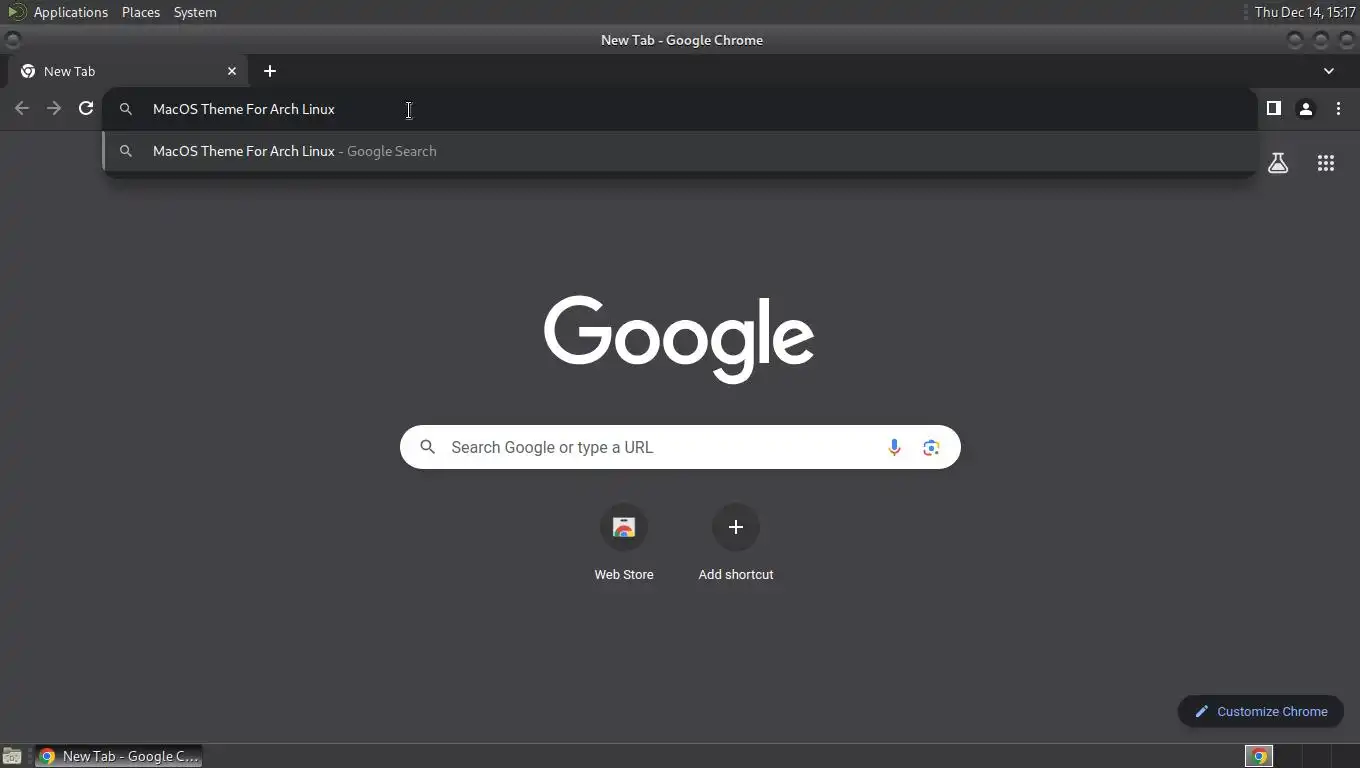Click the address bar text field
1360x768 pixels.
pos(680,109)
